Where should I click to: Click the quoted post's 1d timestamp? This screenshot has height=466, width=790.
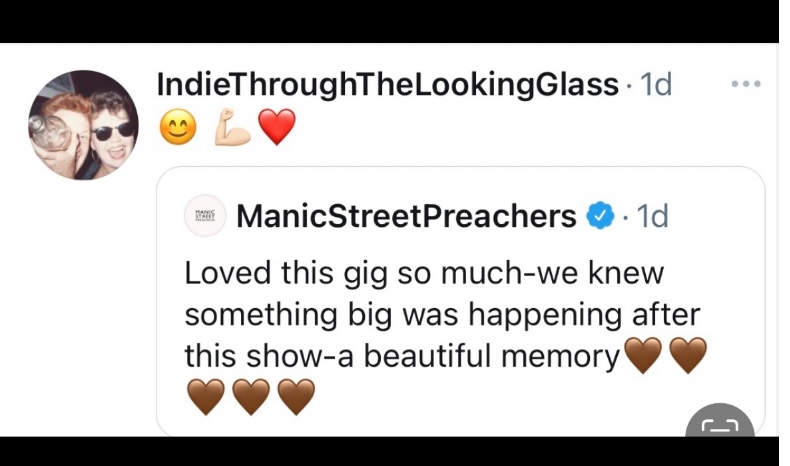[652, 216]
